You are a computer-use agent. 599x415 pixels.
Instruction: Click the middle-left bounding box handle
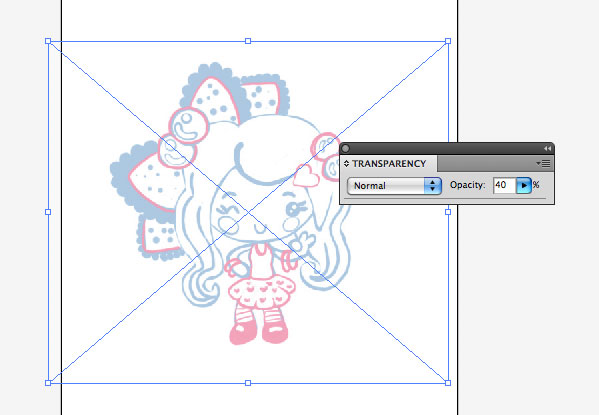tap(48, 212)
